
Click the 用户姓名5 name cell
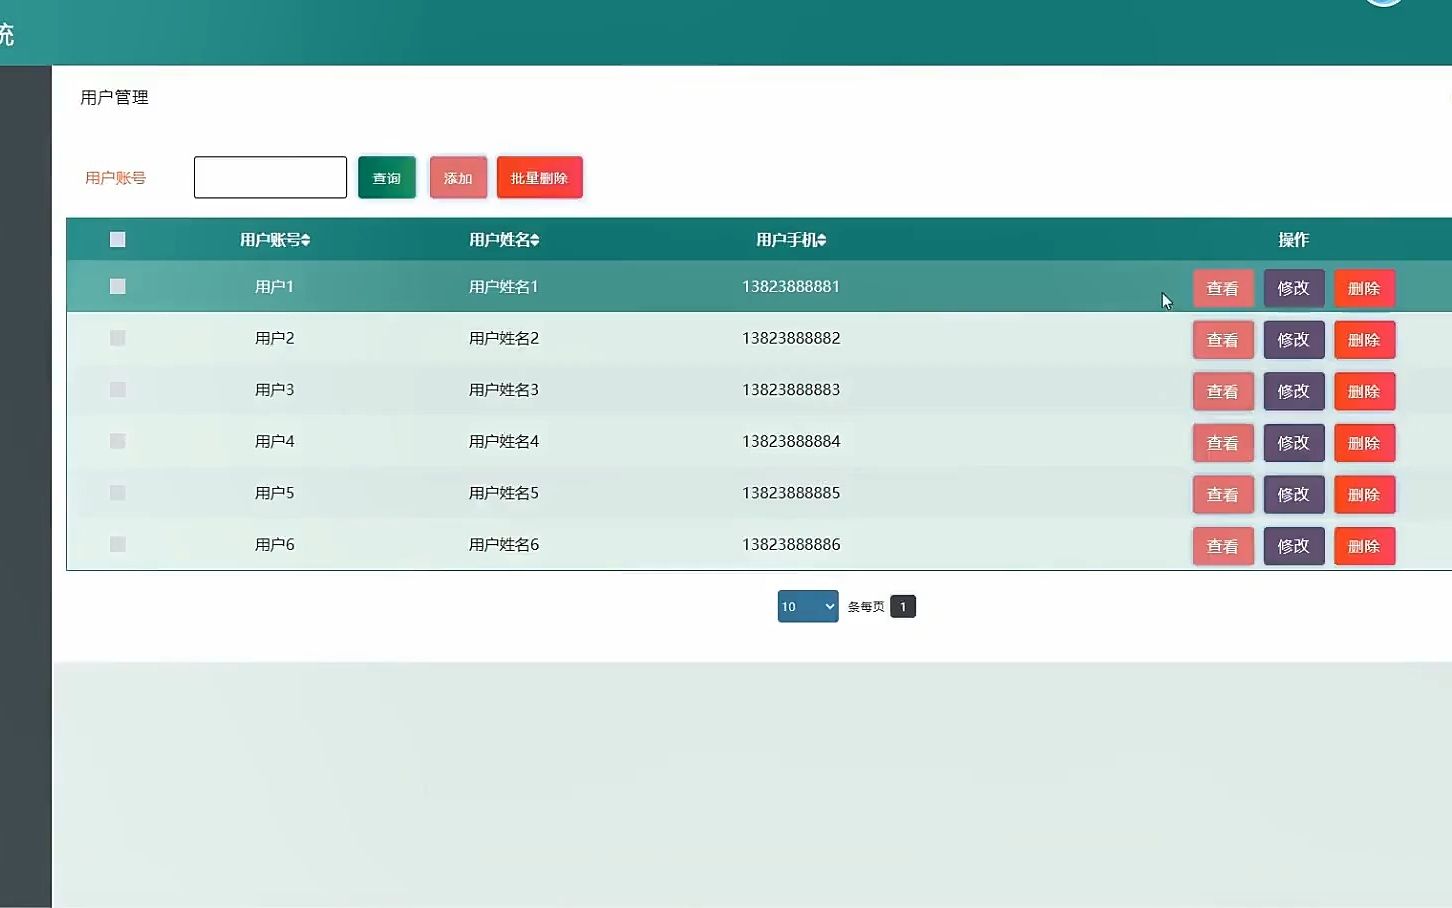504,492
